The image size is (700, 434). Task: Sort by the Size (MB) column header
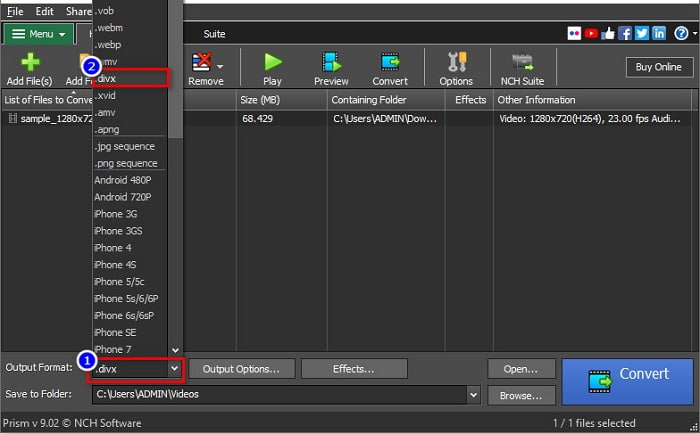[282, 100]
